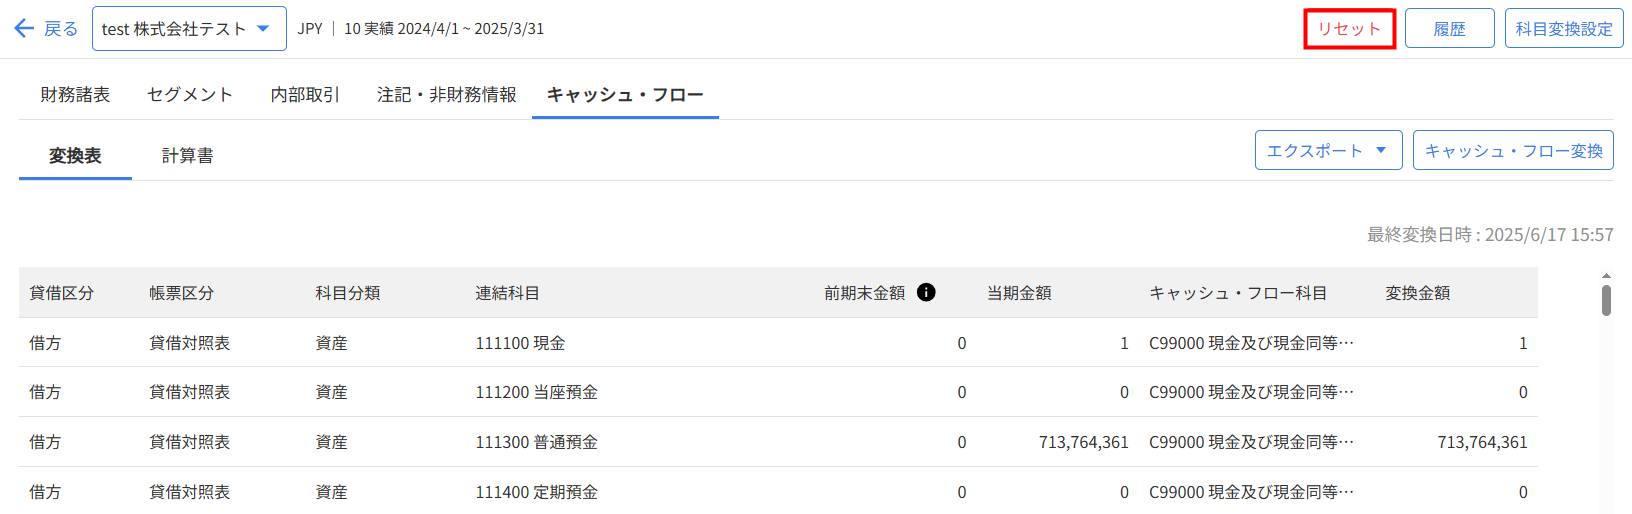Viewport: 1632px width, 514px height.
Task: Select the 変換表 sub-tab
Action: tap(75, 155)
